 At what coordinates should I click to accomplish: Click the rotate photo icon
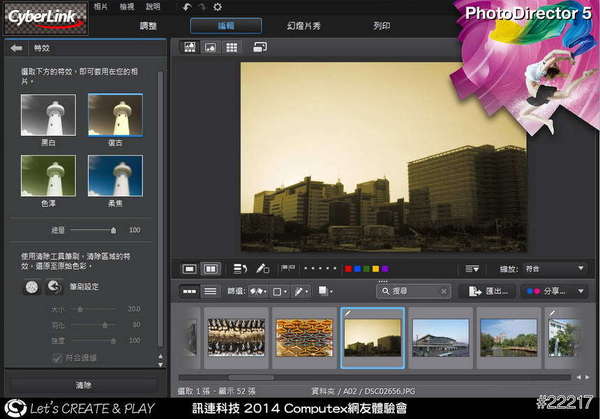[240, 269]
